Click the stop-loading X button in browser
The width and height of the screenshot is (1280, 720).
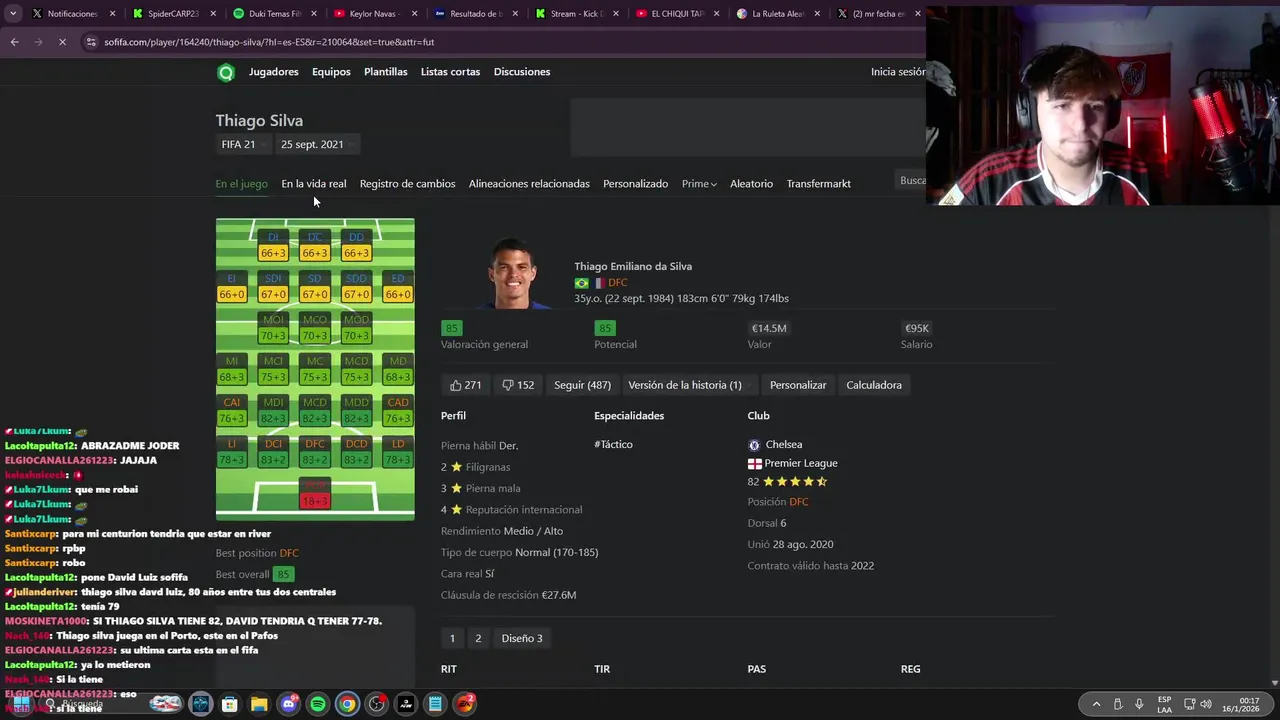61,42
